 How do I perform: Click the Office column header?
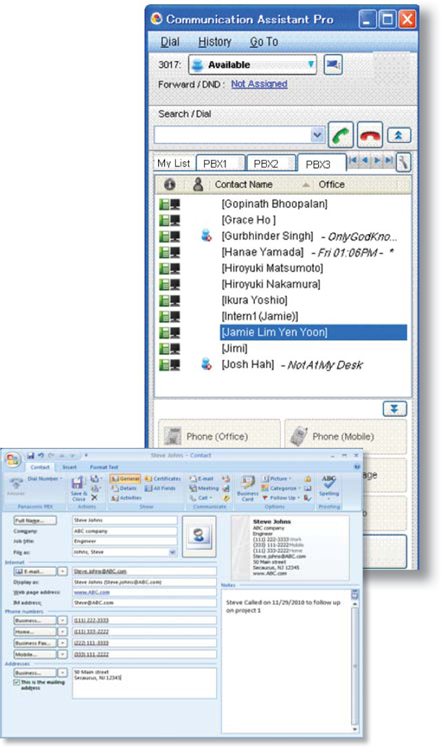(331, 185)
